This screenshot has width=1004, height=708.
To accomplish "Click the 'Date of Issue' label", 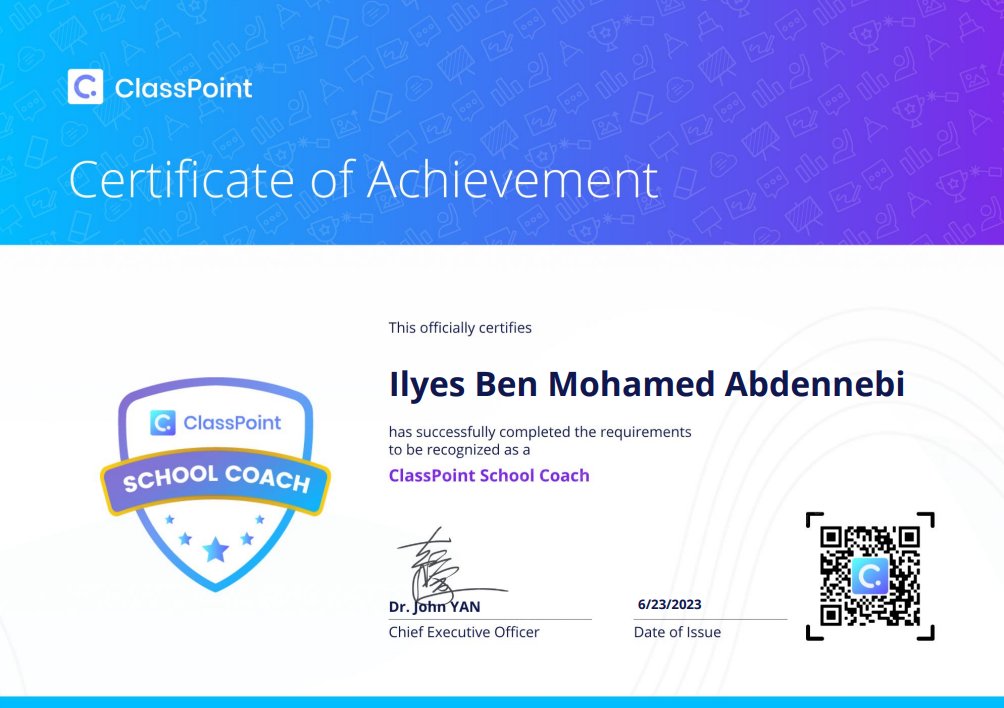I will [677, 632].
